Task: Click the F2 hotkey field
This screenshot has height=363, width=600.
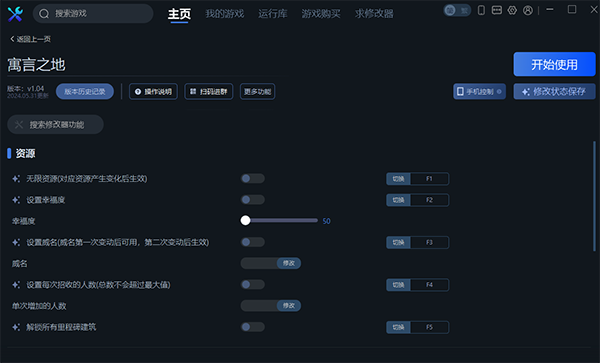Action: tap(429, 200)
